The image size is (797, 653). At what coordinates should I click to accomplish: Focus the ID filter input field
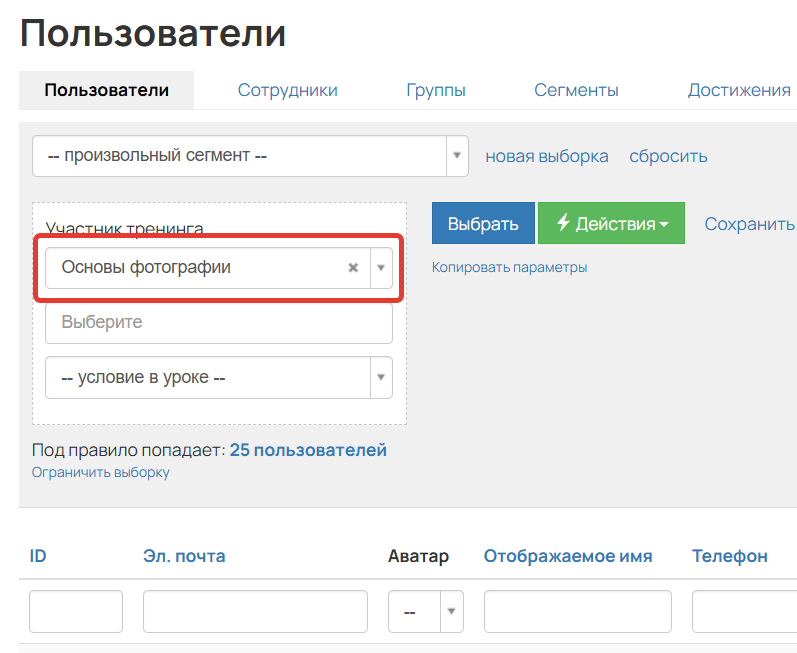pyautogui.click(x=76, y=611)
